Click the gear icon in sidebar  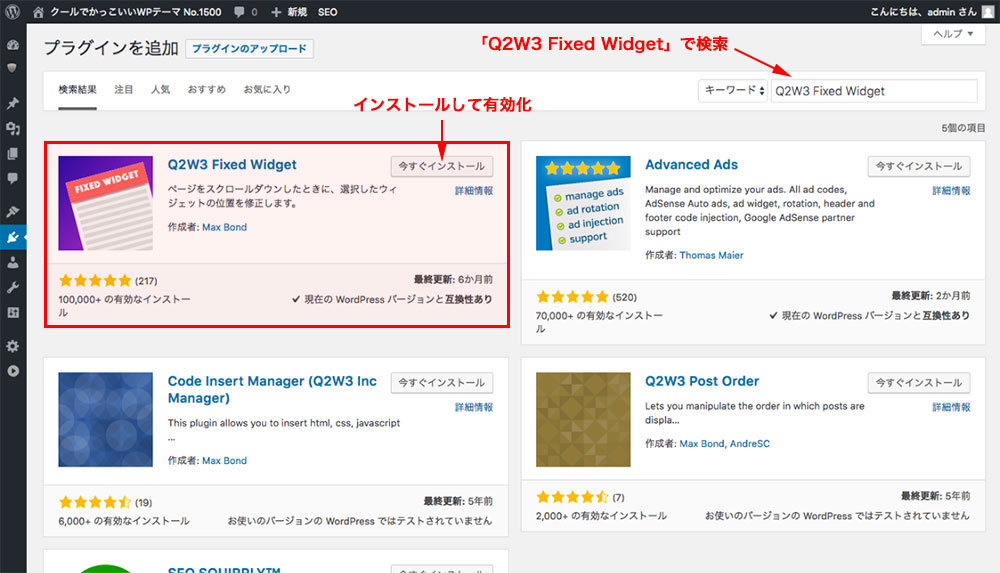click(x=13, y=346)
